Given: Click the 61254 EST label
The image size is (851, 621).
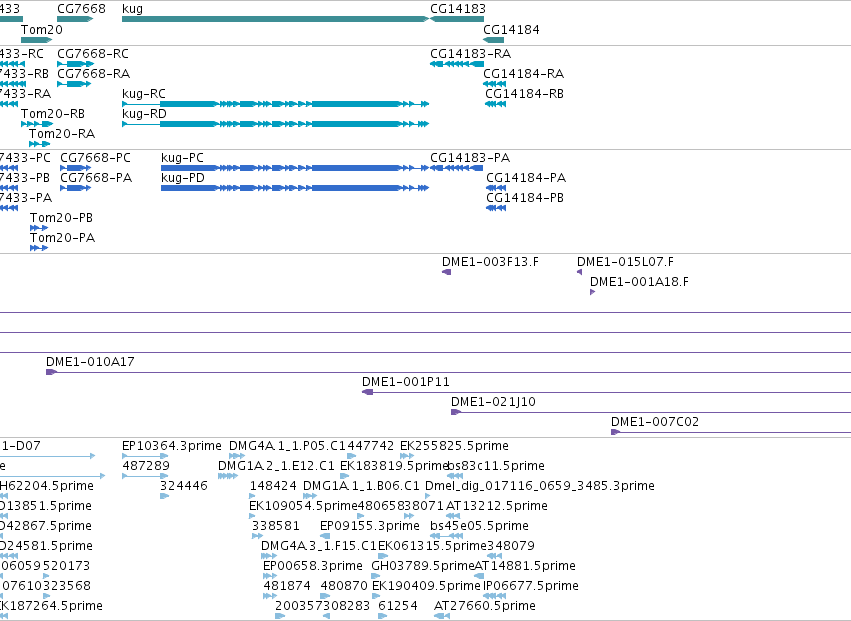Looking at the screenshot, I should click(x=398, y=606).
